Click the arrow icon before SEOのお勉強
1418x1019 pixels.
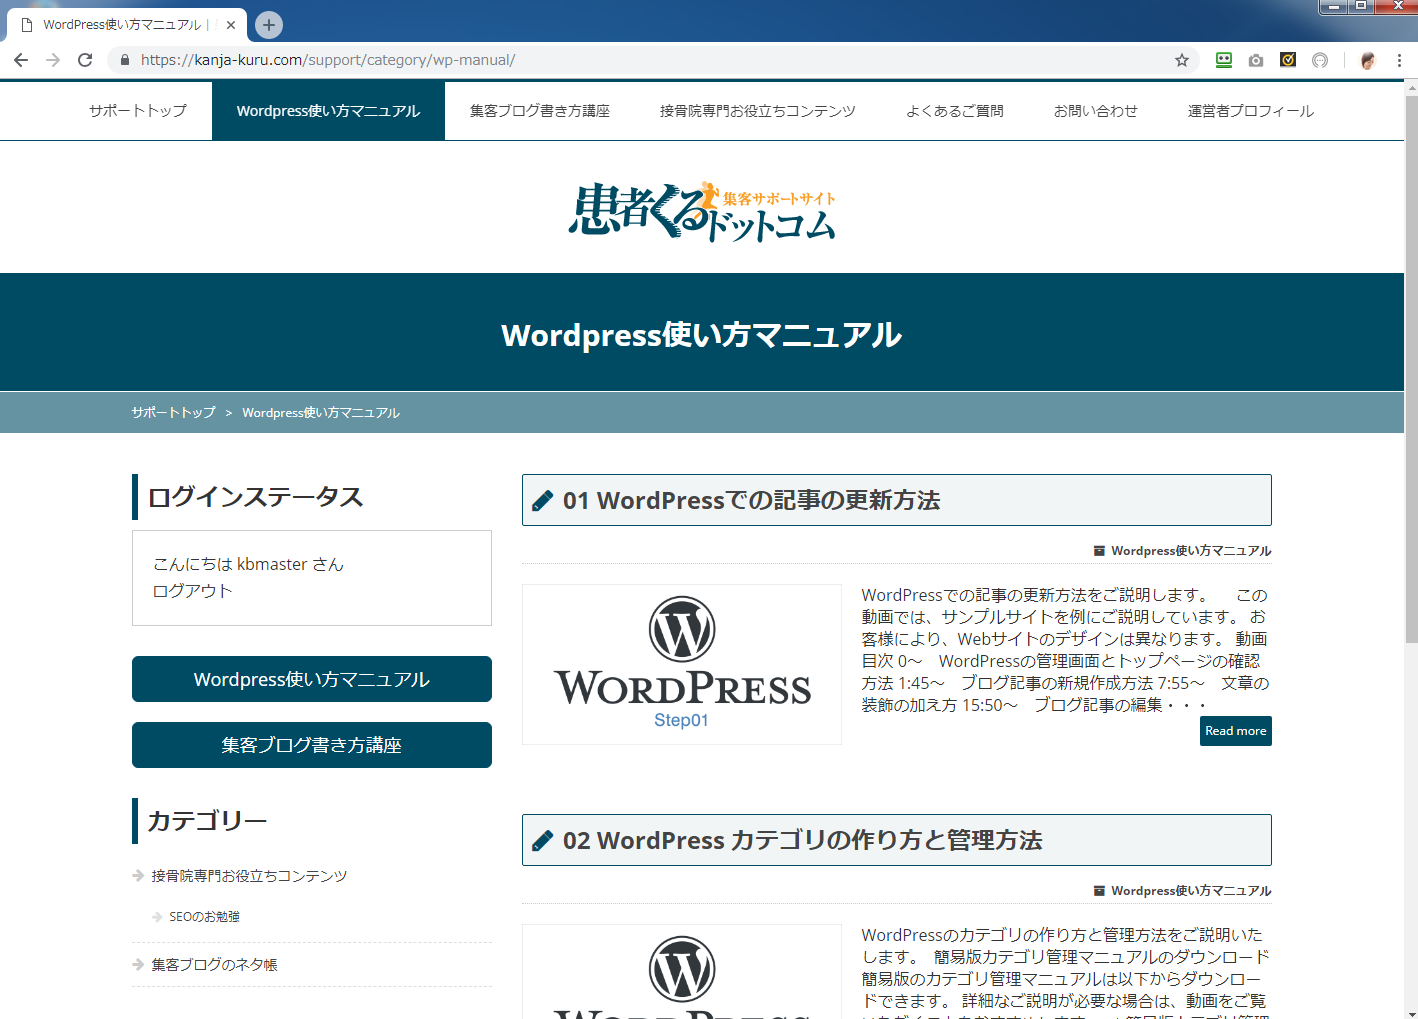[157, 917]
